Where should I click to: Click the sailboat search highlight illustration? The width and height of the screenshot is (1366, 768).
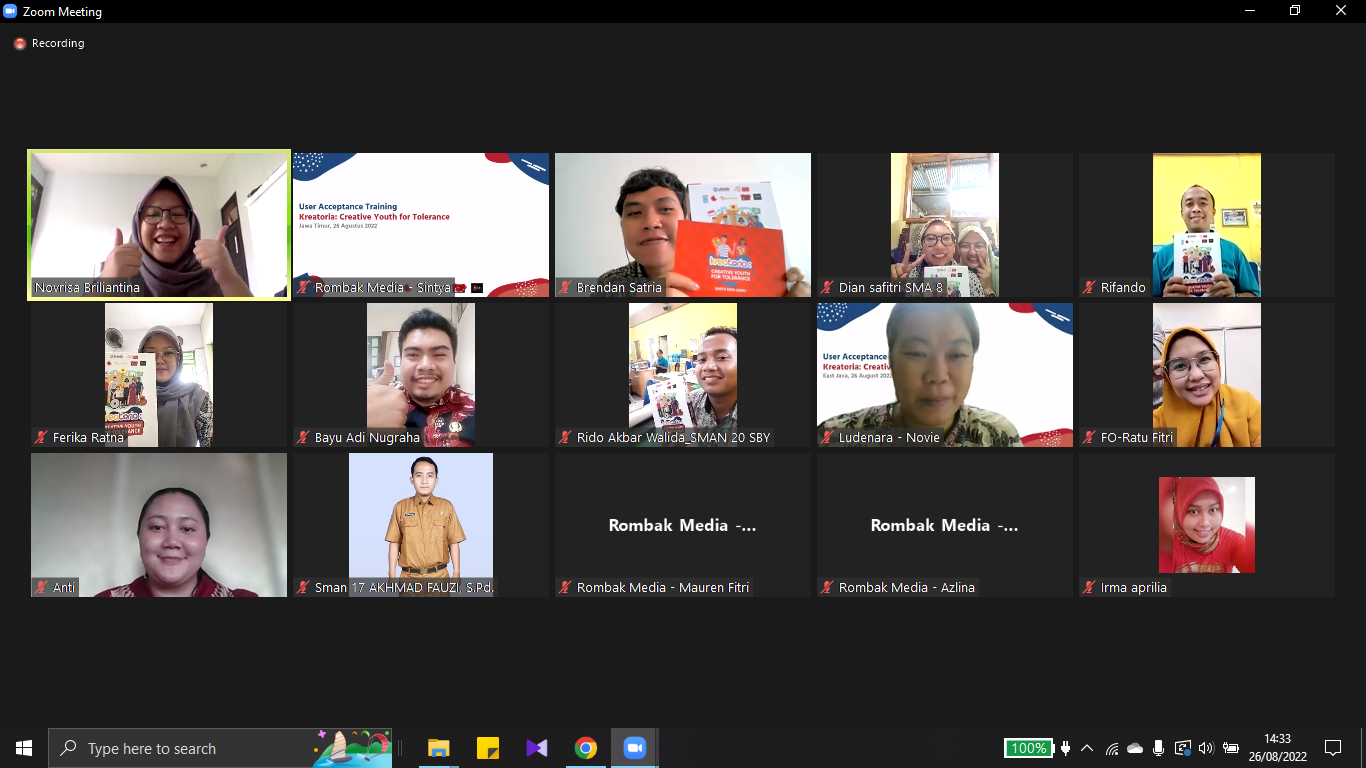tap(352, 748)
